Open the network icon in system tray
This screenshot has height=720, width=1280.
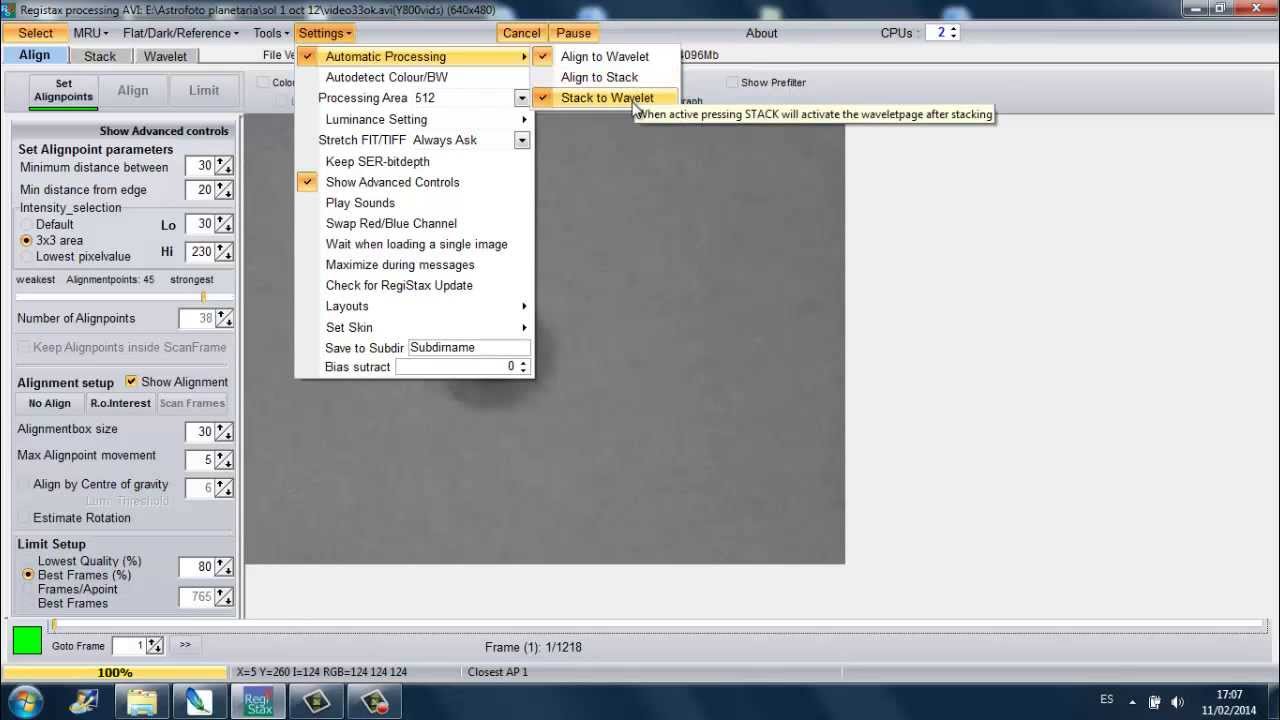1154,702
